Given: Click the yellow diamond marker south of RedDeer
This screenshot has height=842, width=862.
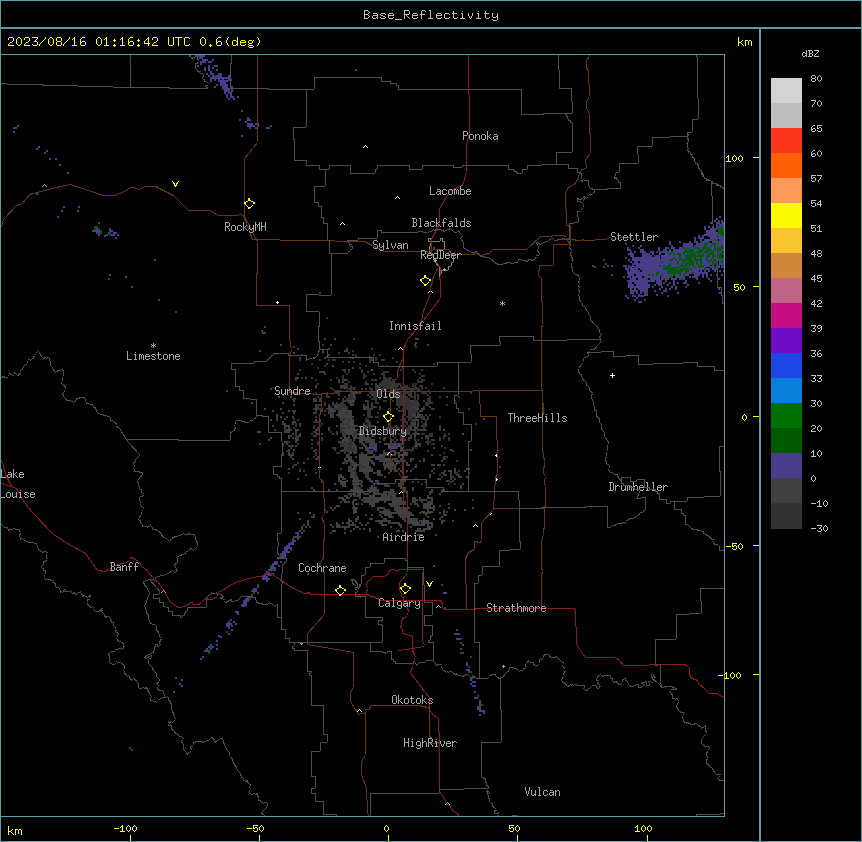Looking at the screenshot, I should tap(426, 281).
